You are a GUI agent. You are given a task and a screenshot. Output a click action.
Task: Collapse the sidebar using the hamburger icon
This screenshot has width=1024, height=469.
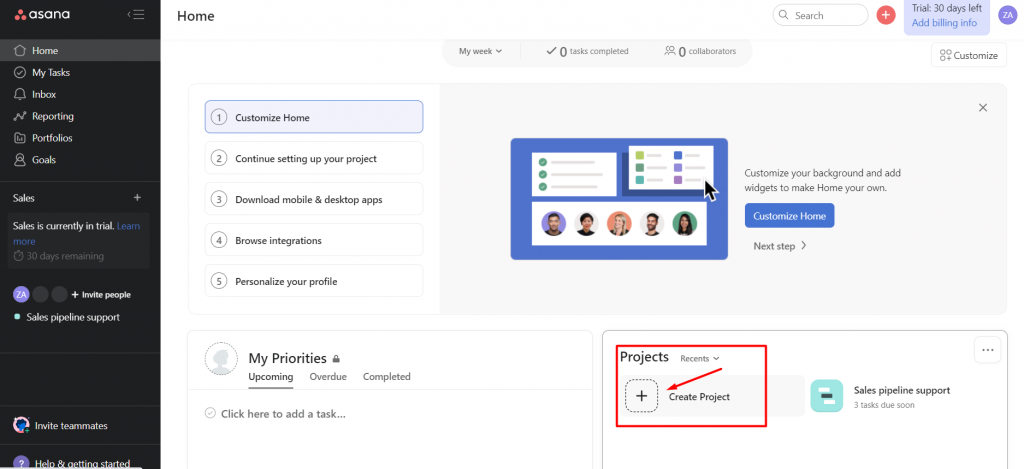point(137,15)
